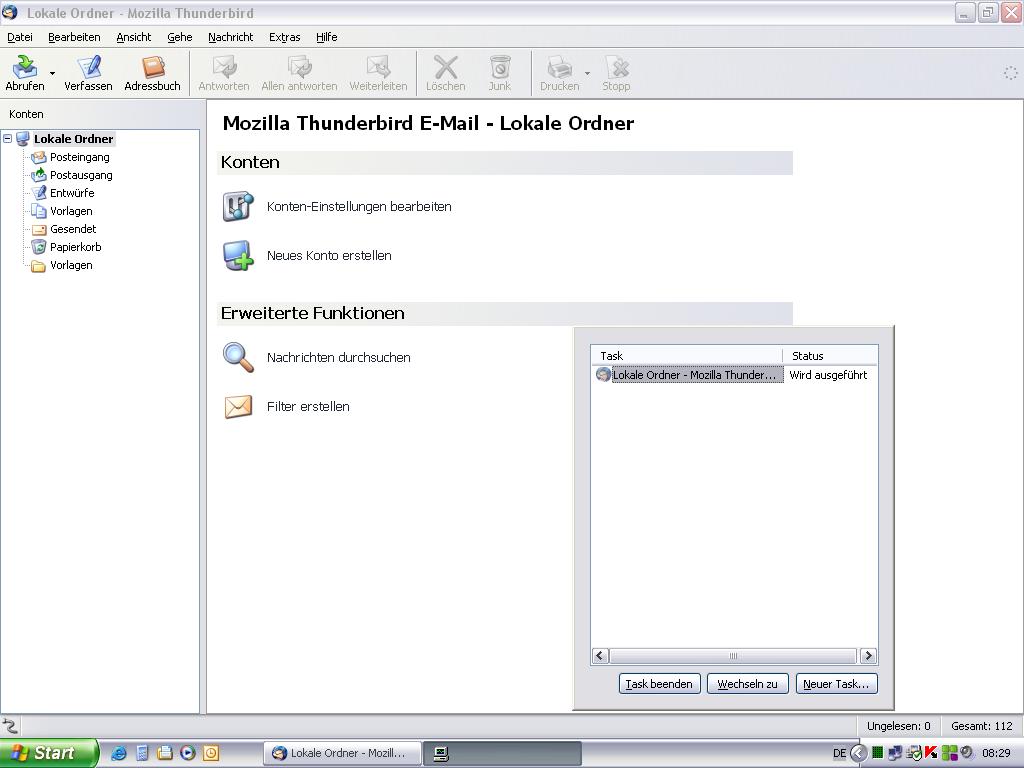Open the Nachricht menu
1024x768 pixels.
pos(231,37)
